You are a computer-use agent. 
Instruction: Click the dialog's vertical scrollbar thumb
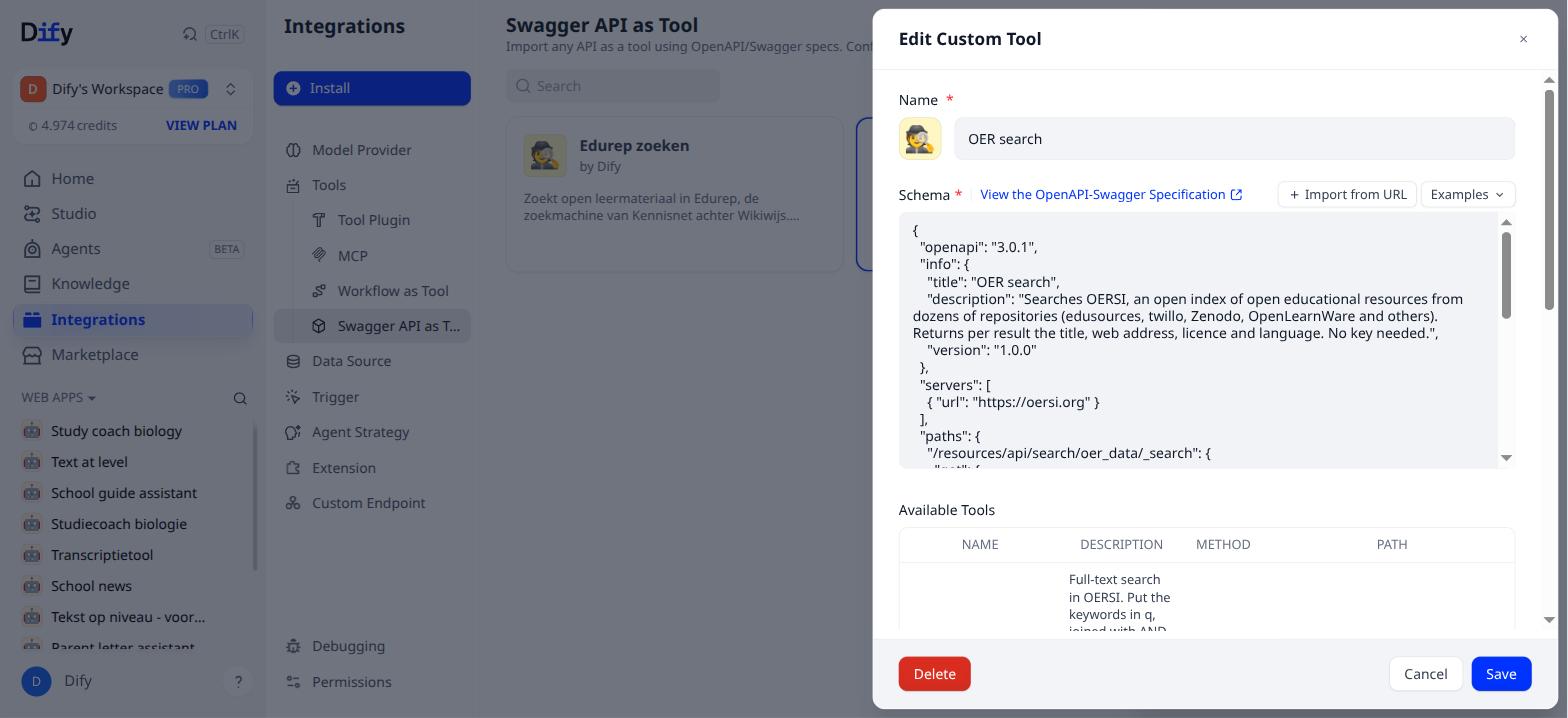tap(1549, 200)
